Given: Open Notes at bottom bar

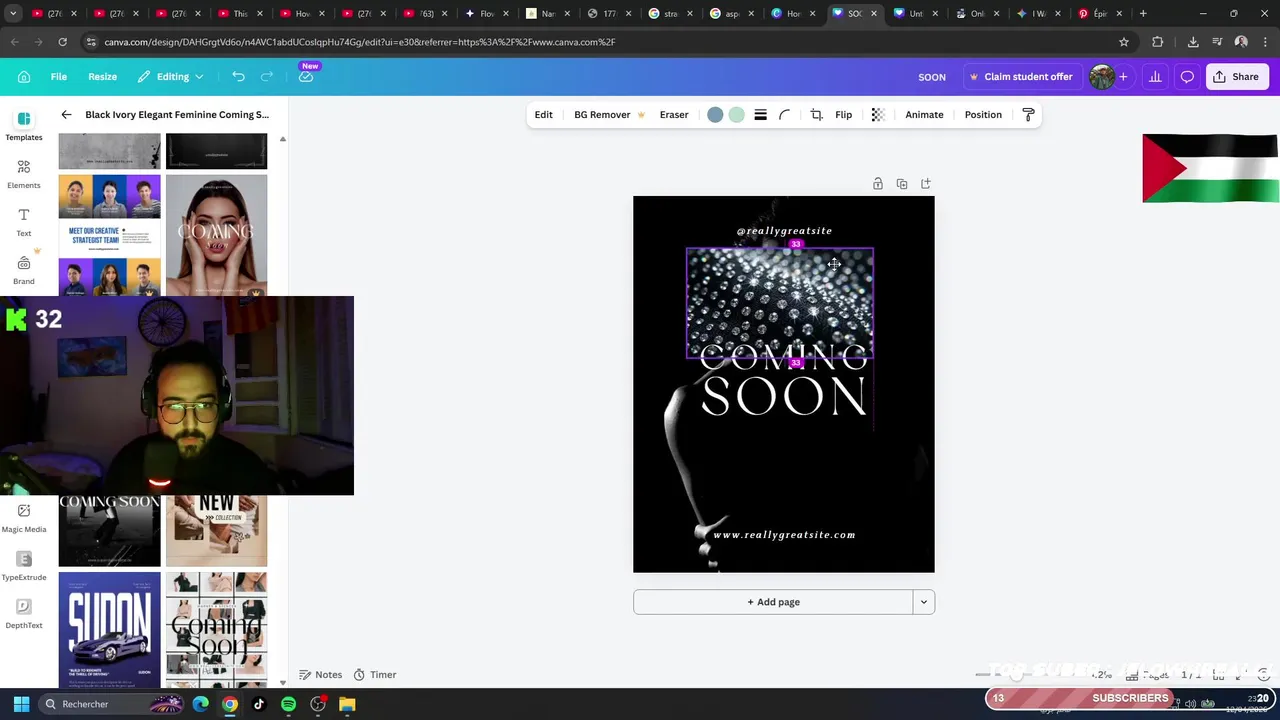Looking at the screenshot, I should (x=320, y=675).
